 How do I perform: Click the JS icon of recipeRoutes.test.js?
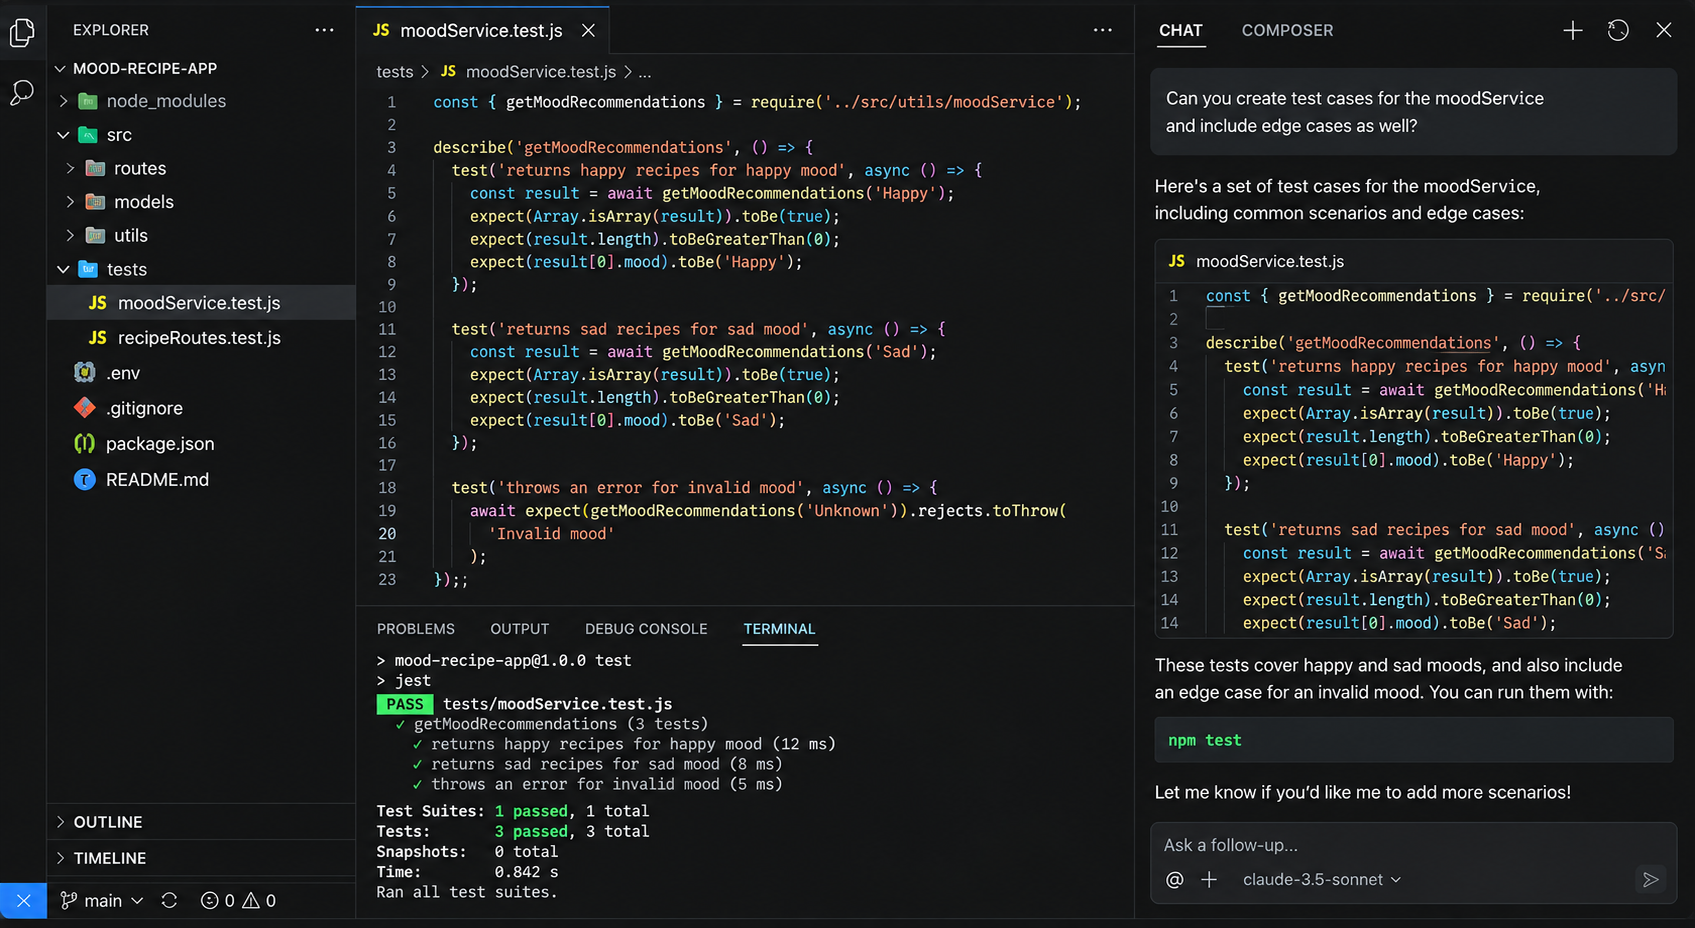coord(97,338)
